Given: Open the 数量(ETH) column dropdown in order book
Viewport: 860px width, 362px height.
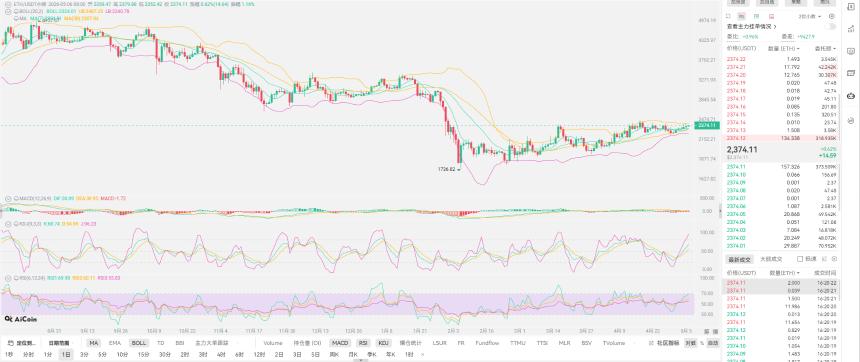Looking at the screenshot, I should [x=783, y=48].
